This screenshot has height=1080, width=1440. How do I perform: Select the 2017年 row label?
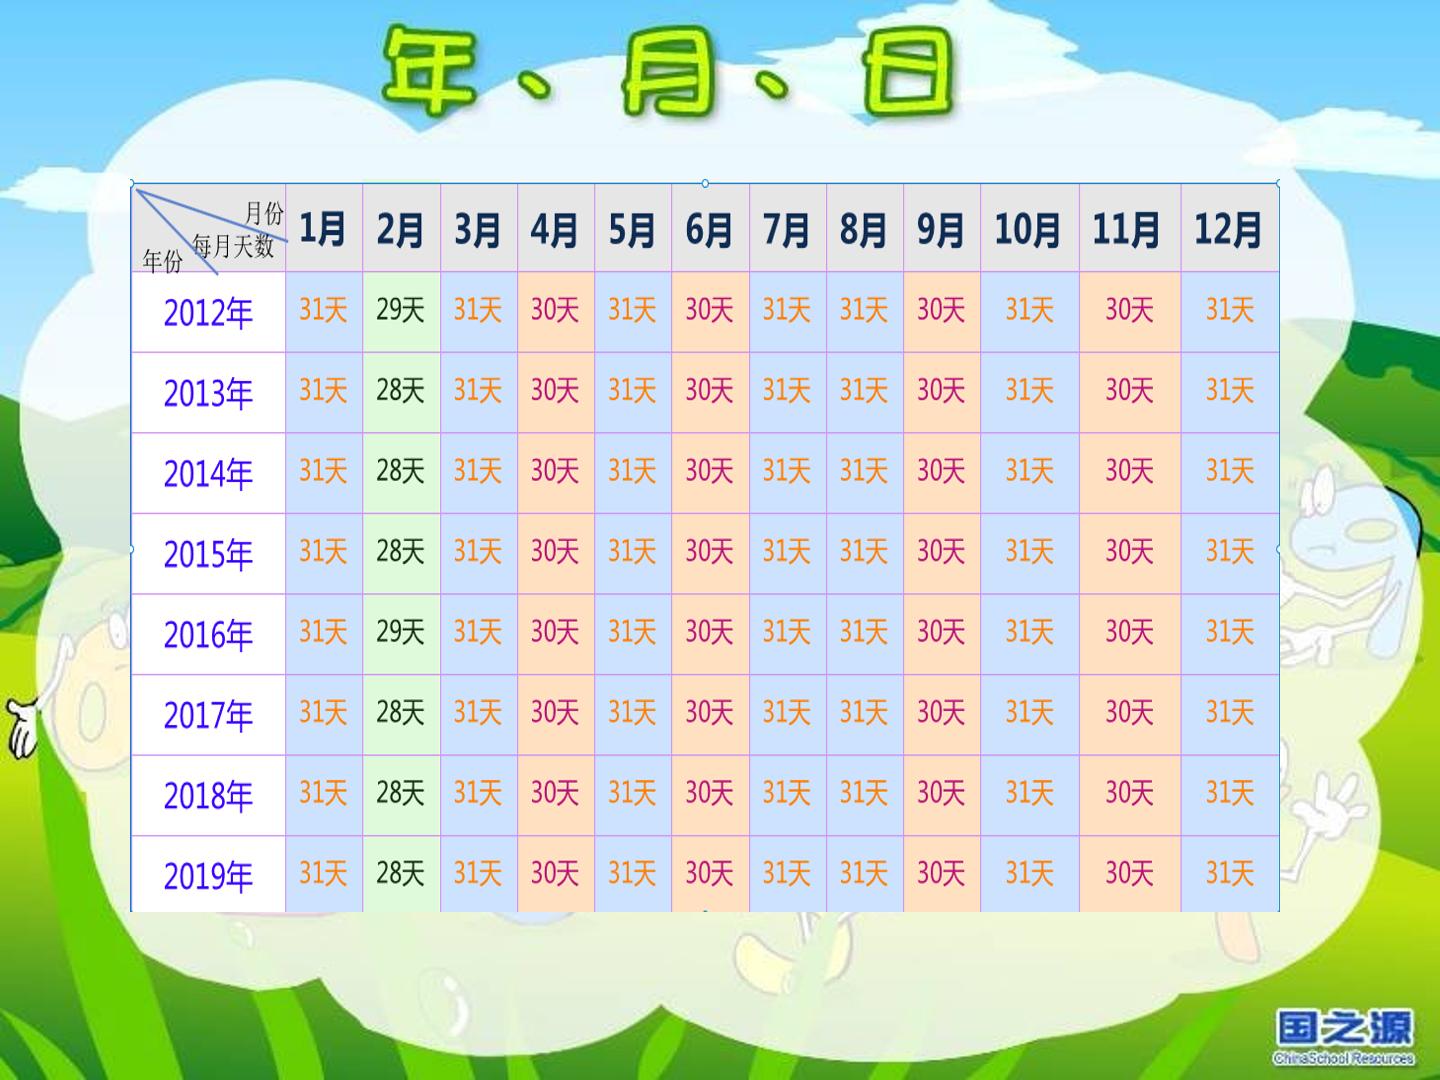click(208, 716)
